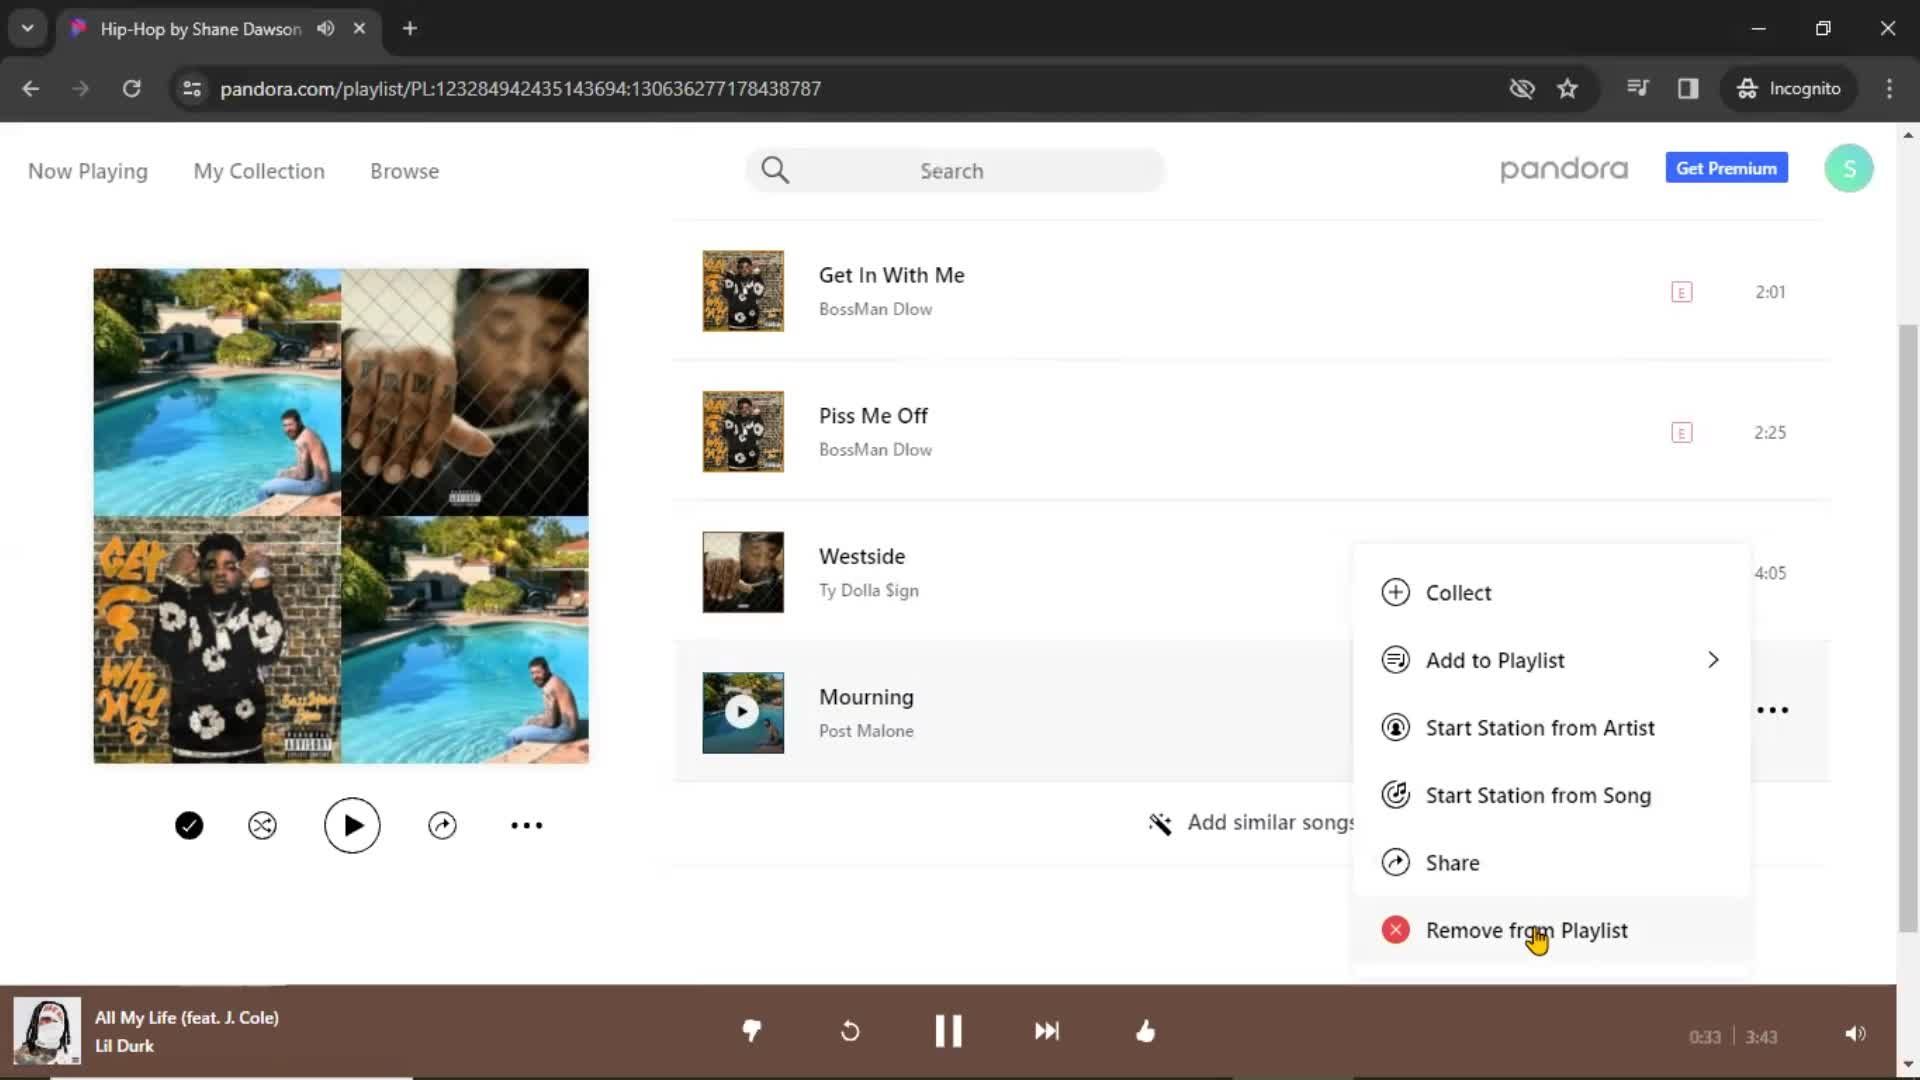This screenshot has height=1080, width=1920.
Task: Open the media controls icon in toolbar
Action: tap(1637, 89)
